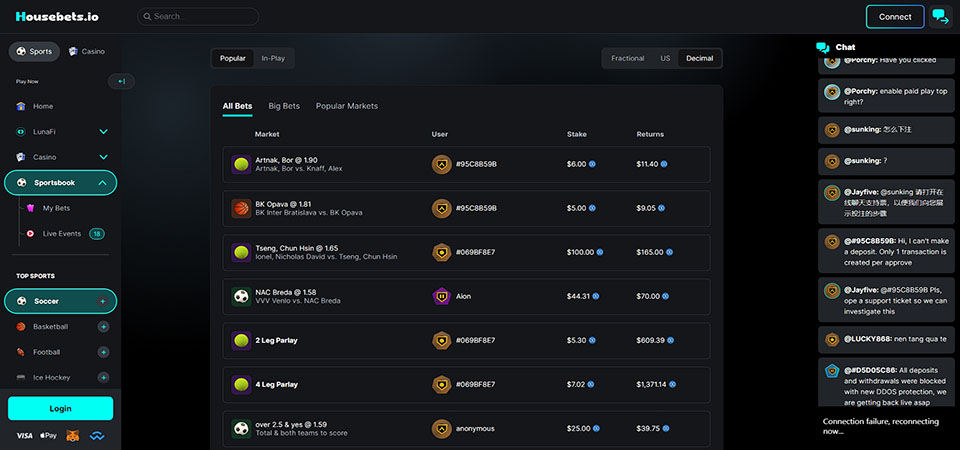Image resolution: width=960 pixels, height=450 pixels.
Task: Open Live Events in sidebar
Action: pos(61,233)
